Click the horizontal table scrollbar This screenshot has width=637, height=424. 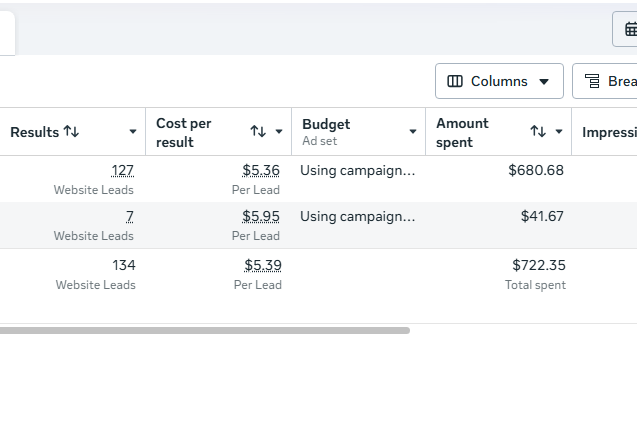point(205,331)
